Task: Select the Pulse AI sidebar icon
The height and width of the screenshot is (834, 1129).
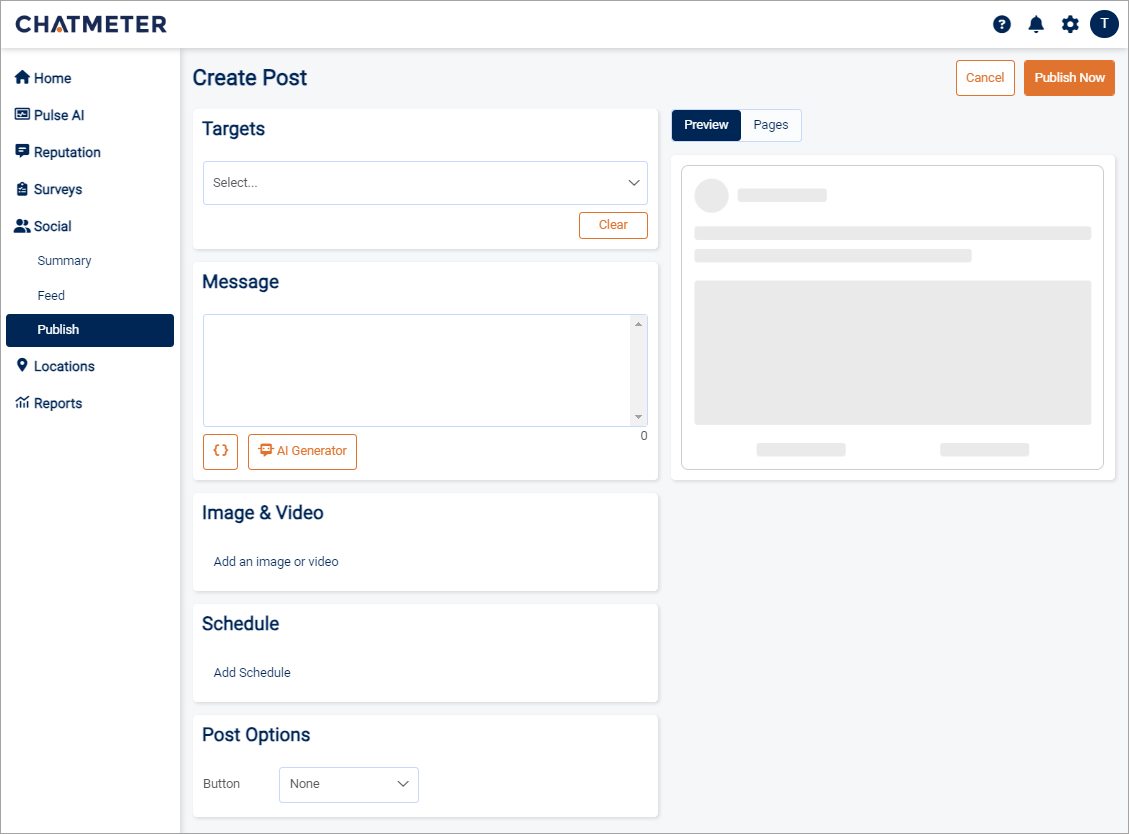Action: [x=22, y=114]
